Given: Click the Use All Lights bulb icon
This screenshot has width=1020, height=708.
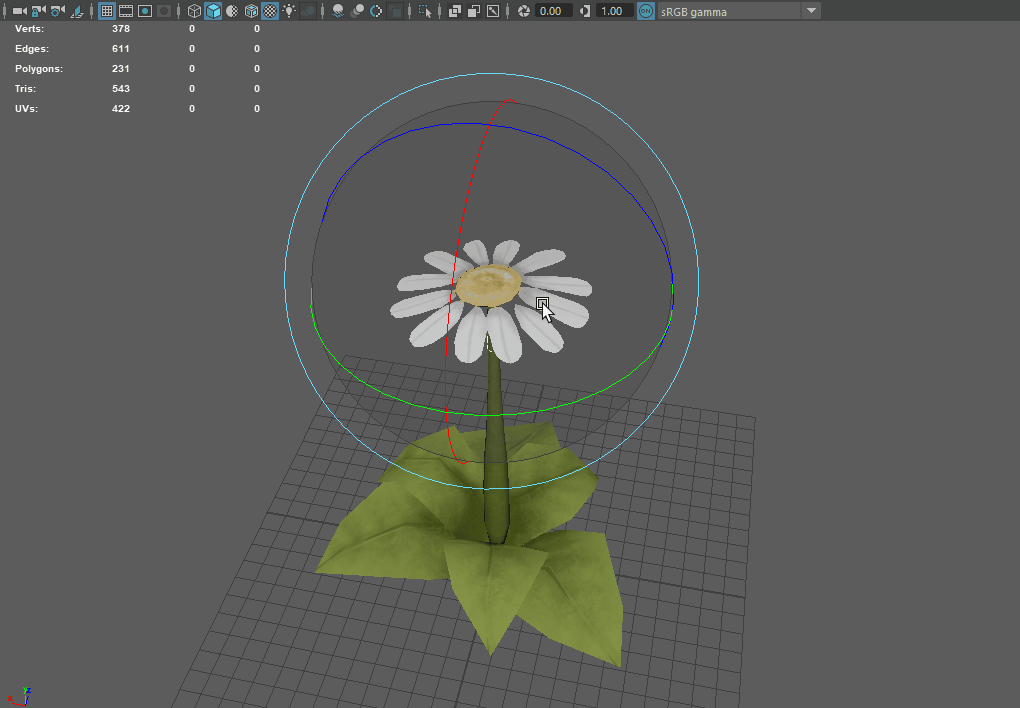Looking at the screenshot, I should [x=289, y=11].
